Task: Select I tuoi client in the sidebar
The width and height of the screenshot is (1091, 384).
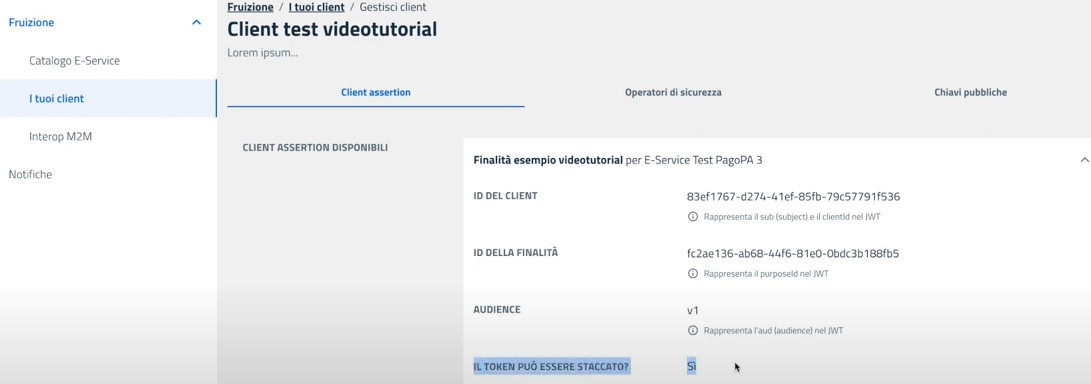Action: 56,98
